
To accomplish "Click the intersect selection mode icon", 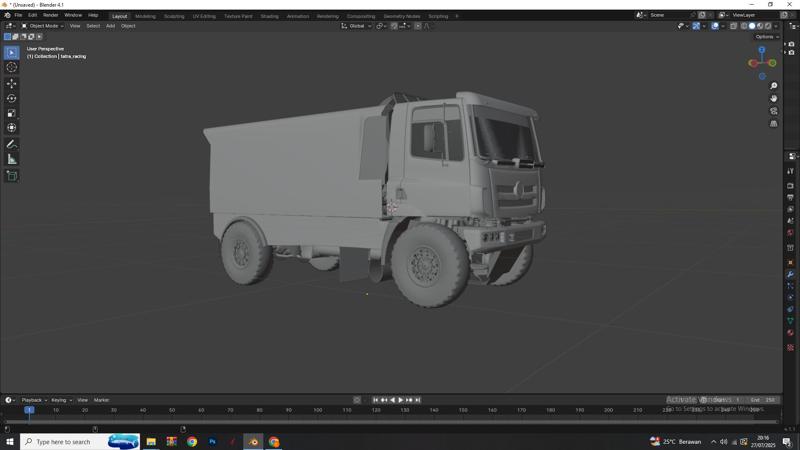I will click(x=39, y=37).
